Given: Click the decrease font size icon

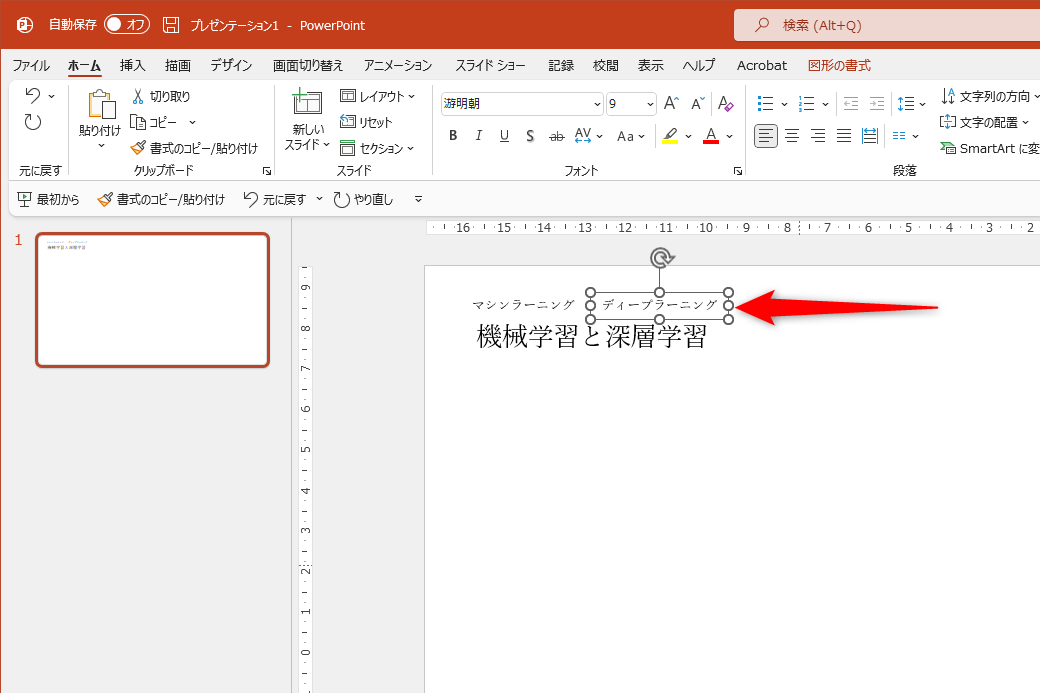Looking at the screenshot, I should click(698, 103).
